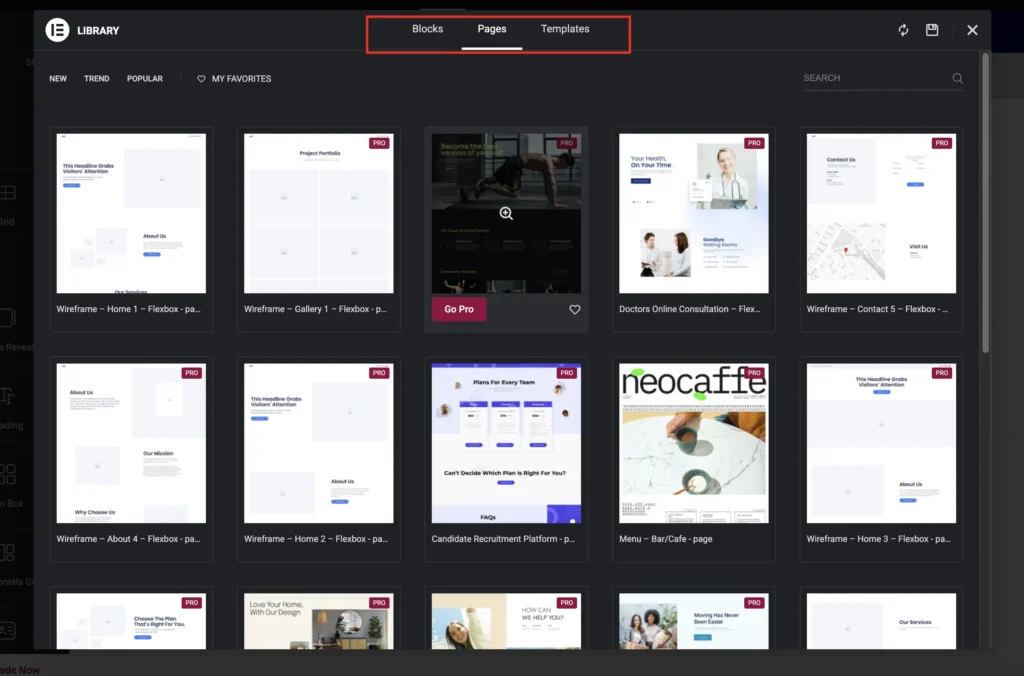
Task: Favorite the fitness template via its heart icon
Action: pos(575,309)
